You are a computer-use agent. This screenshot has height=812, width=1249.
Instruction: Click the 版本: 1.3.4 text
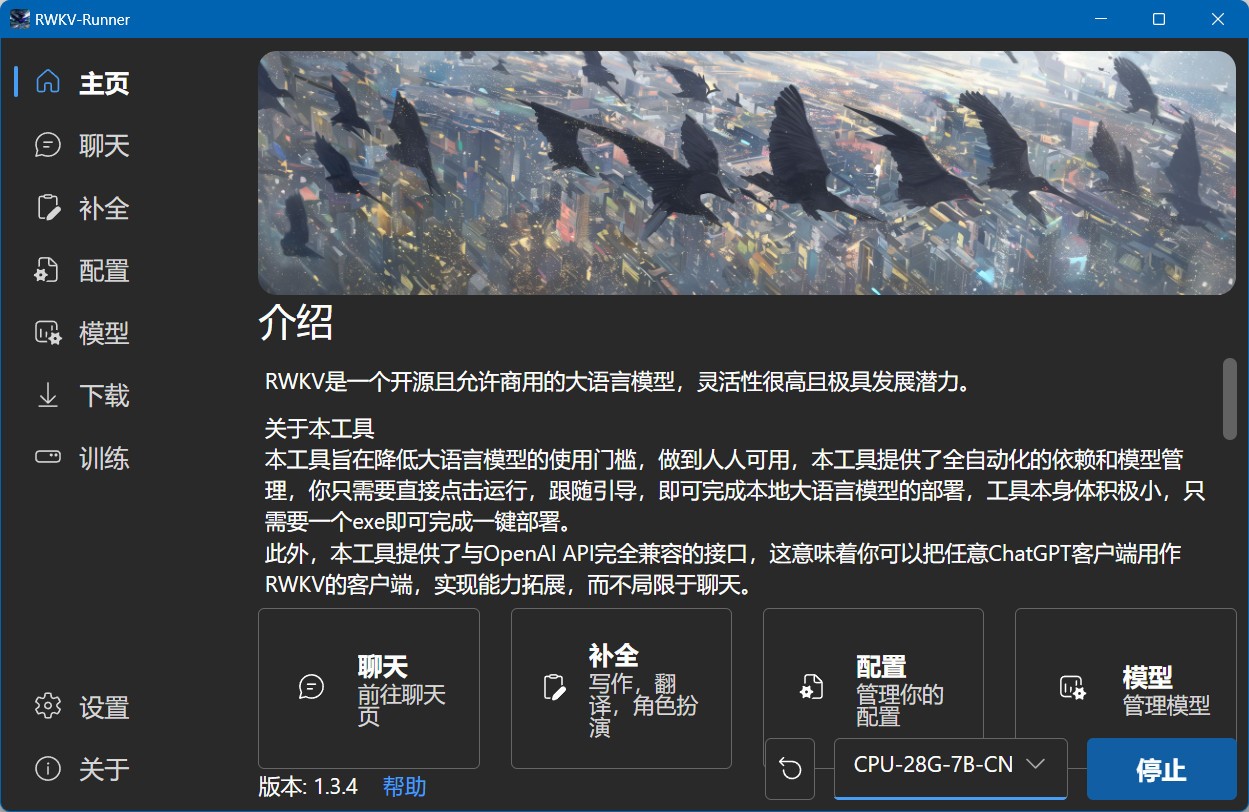(x=308, y=786)
